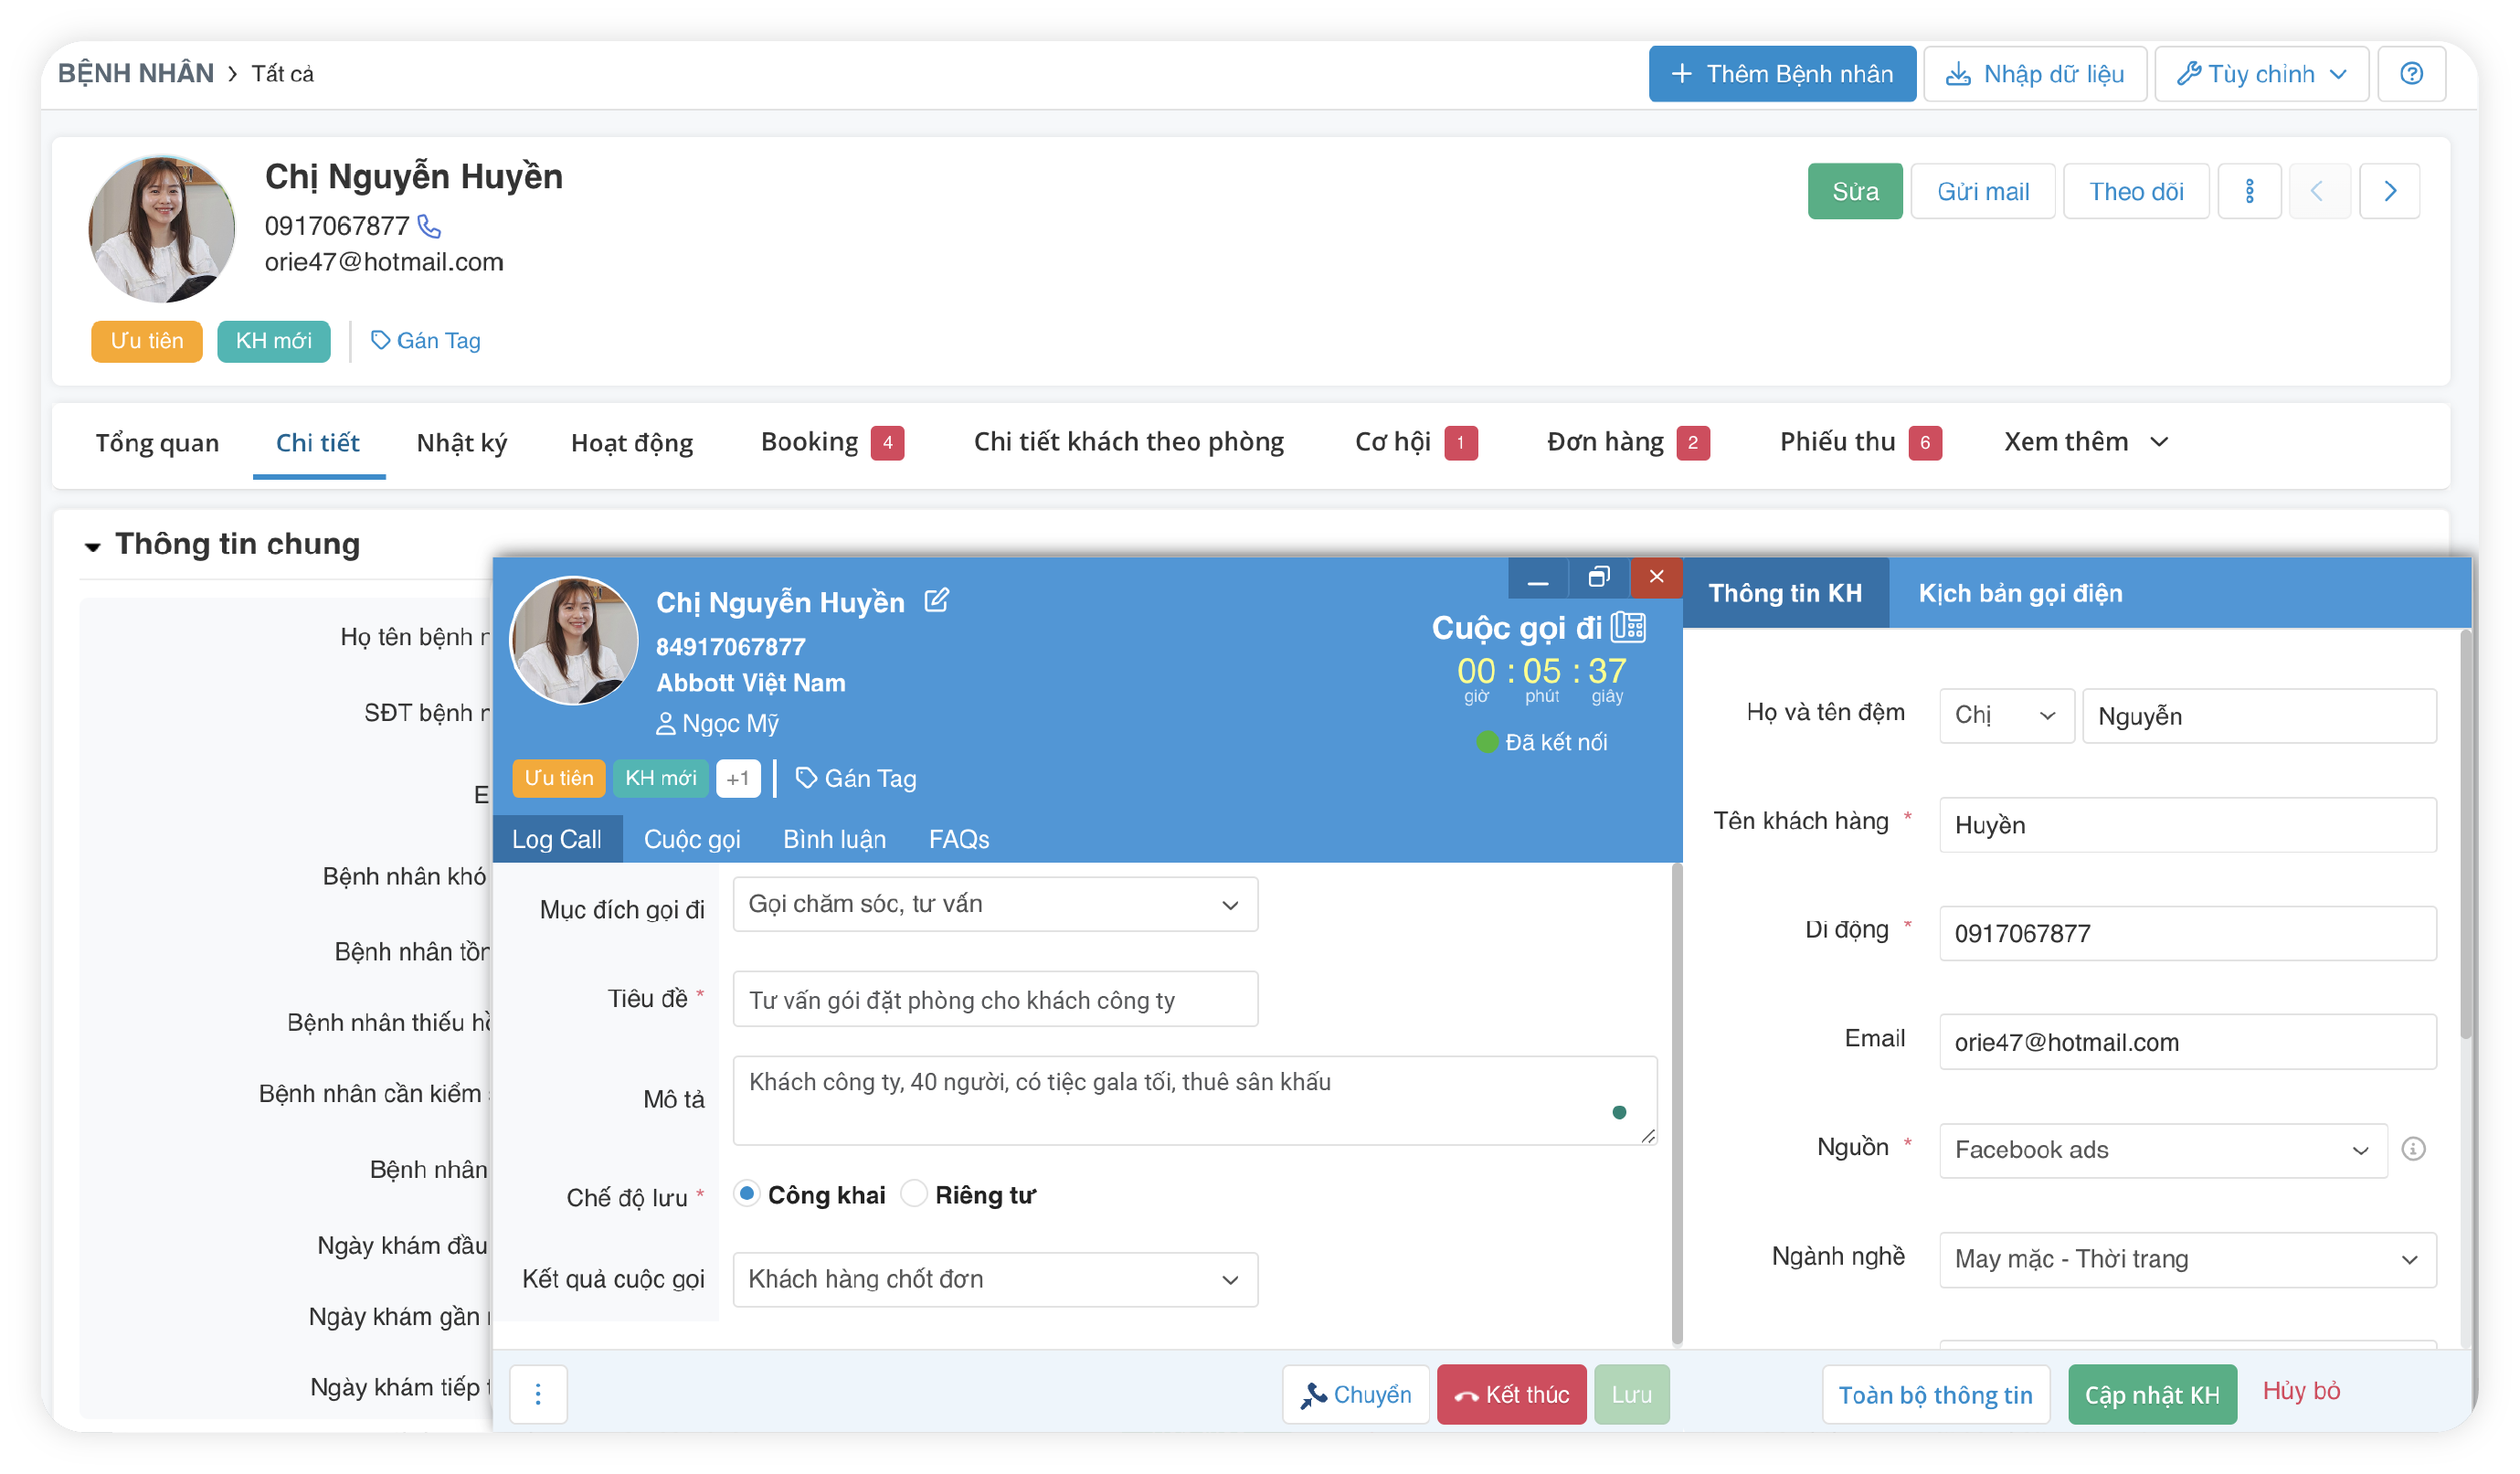Click the phone call icon beside 0917067877
The height and width of the screenshot is (1474, 2520).
tap(429, 226)
